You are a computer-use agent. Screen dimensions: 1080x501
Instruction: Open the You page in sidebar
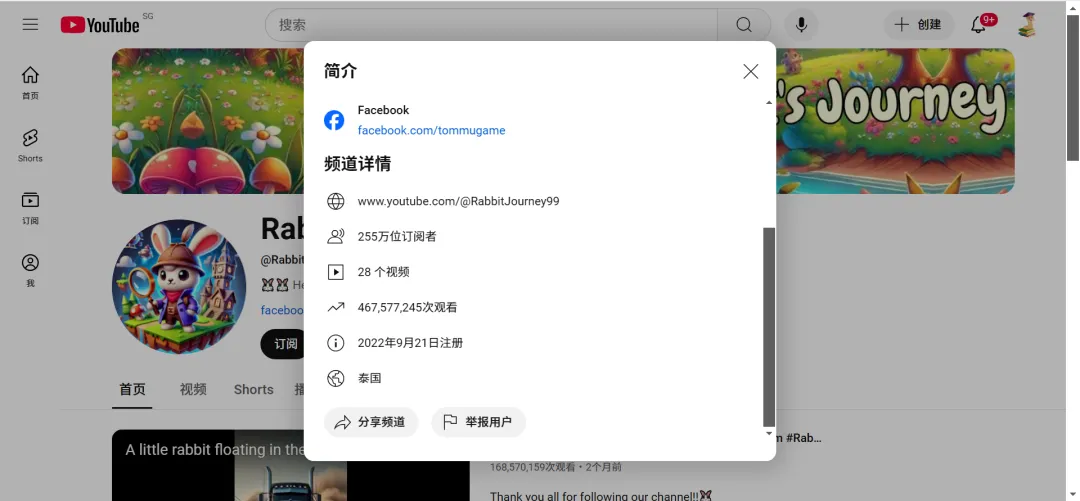coord(30,270)
